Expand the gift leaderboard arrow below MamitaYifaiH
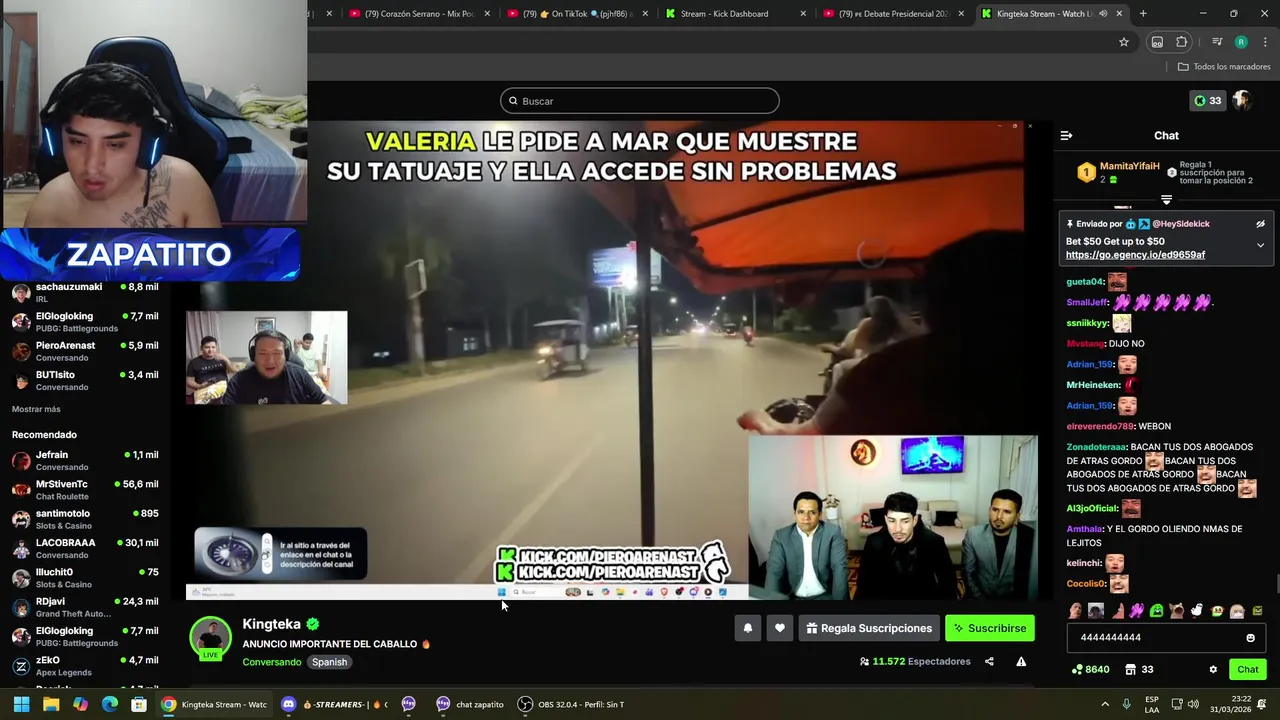Image resolution: width=1280 pixels, height=720 pixels. [1166, 200]
